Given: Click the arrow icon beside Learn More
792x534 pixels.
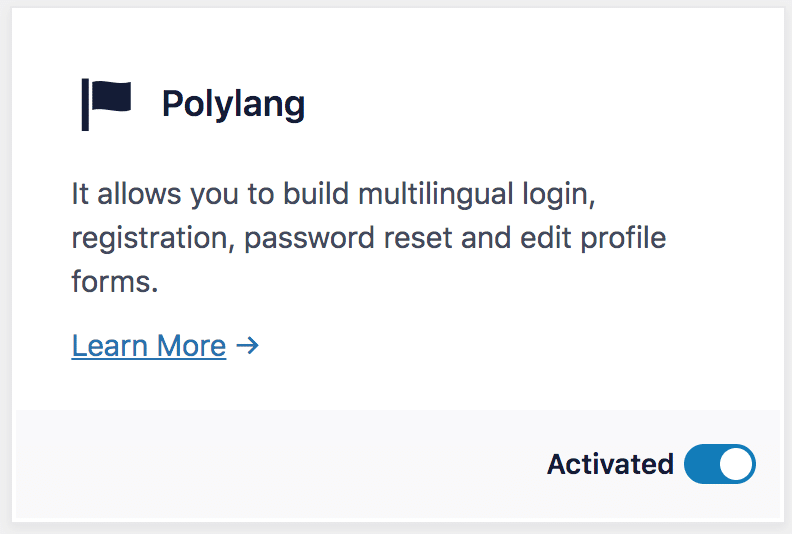Looking at the screenshot, I should click(248, 346).
